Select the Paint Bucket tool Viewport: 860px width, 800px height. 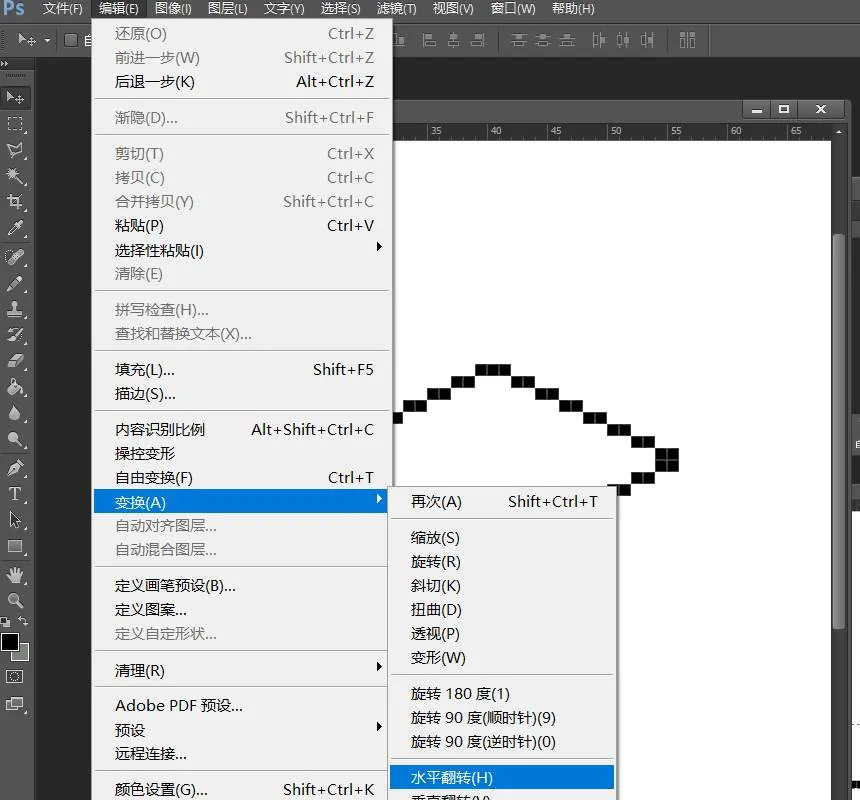(x=15, y=387)
